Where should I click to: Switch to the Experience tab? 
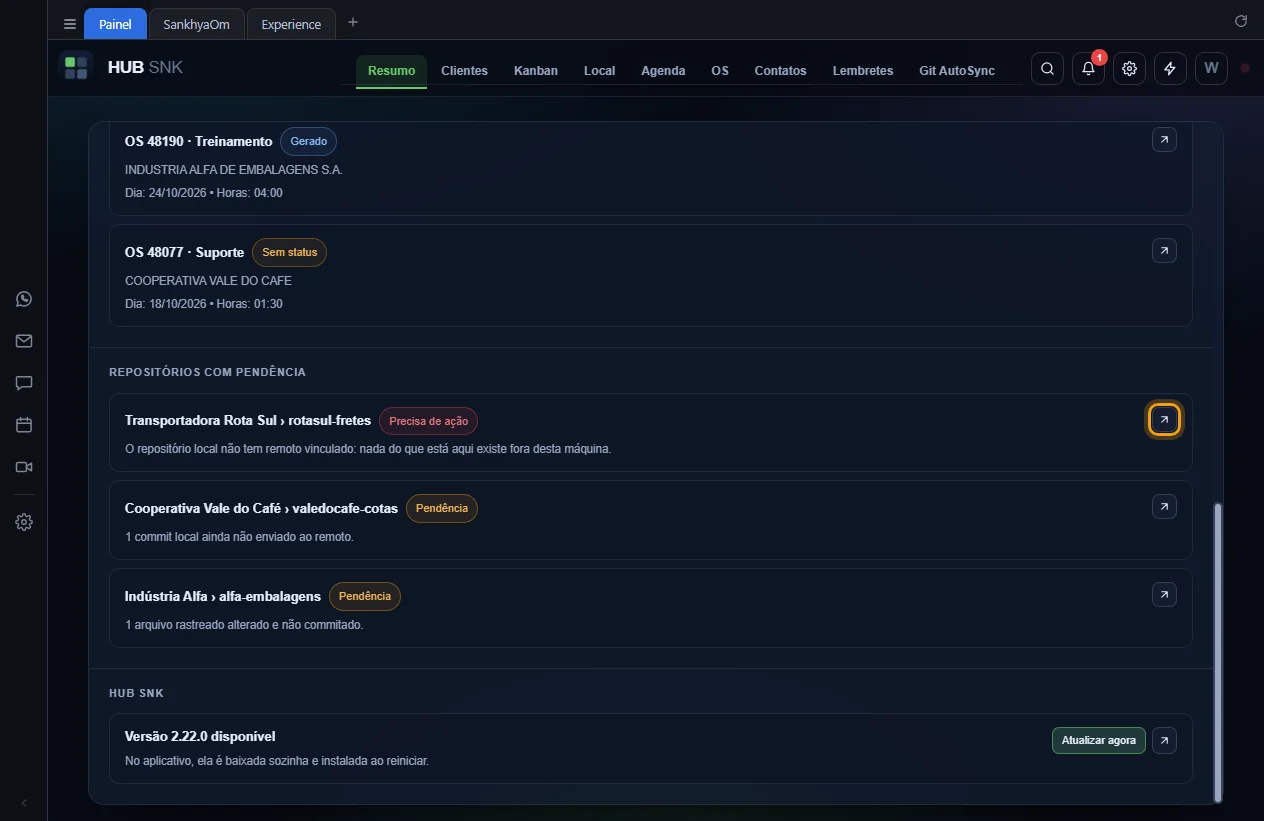click(x=291, y=24)
